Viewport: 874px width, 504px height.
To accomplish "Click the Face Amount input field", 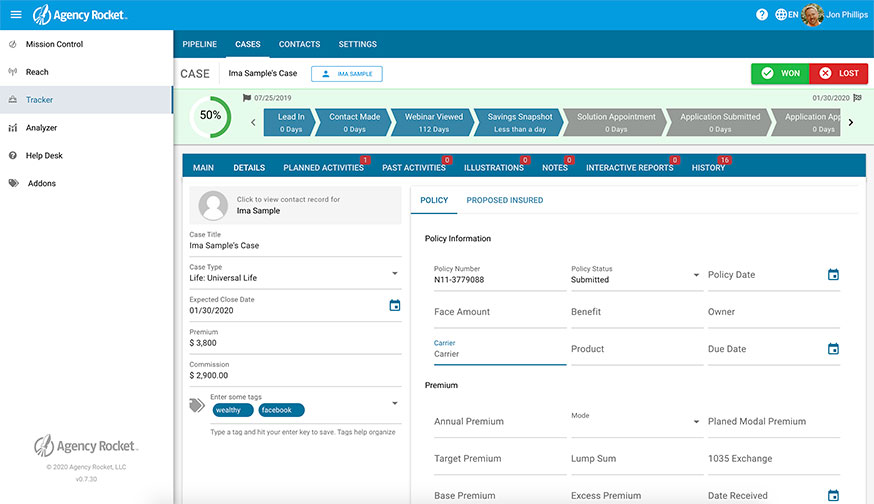I will (496, 312).
